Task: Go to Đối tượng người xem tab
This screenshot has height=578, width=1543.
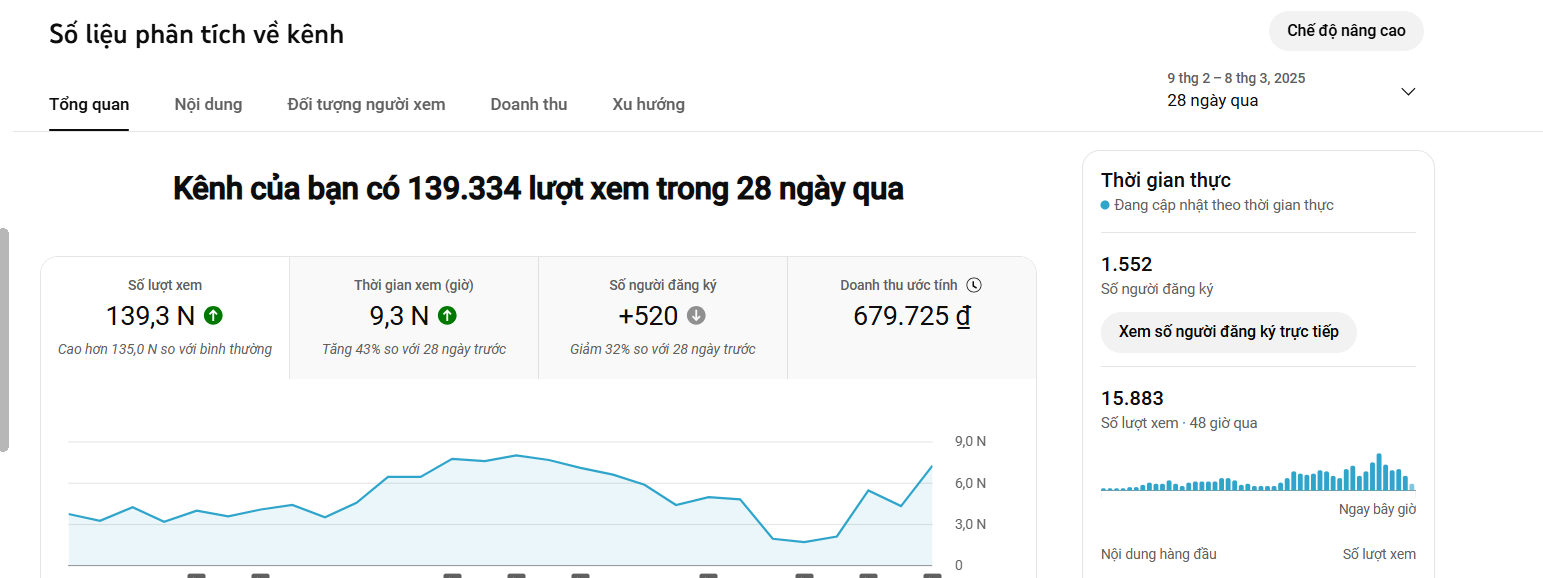Action: (x=366, y=104)
